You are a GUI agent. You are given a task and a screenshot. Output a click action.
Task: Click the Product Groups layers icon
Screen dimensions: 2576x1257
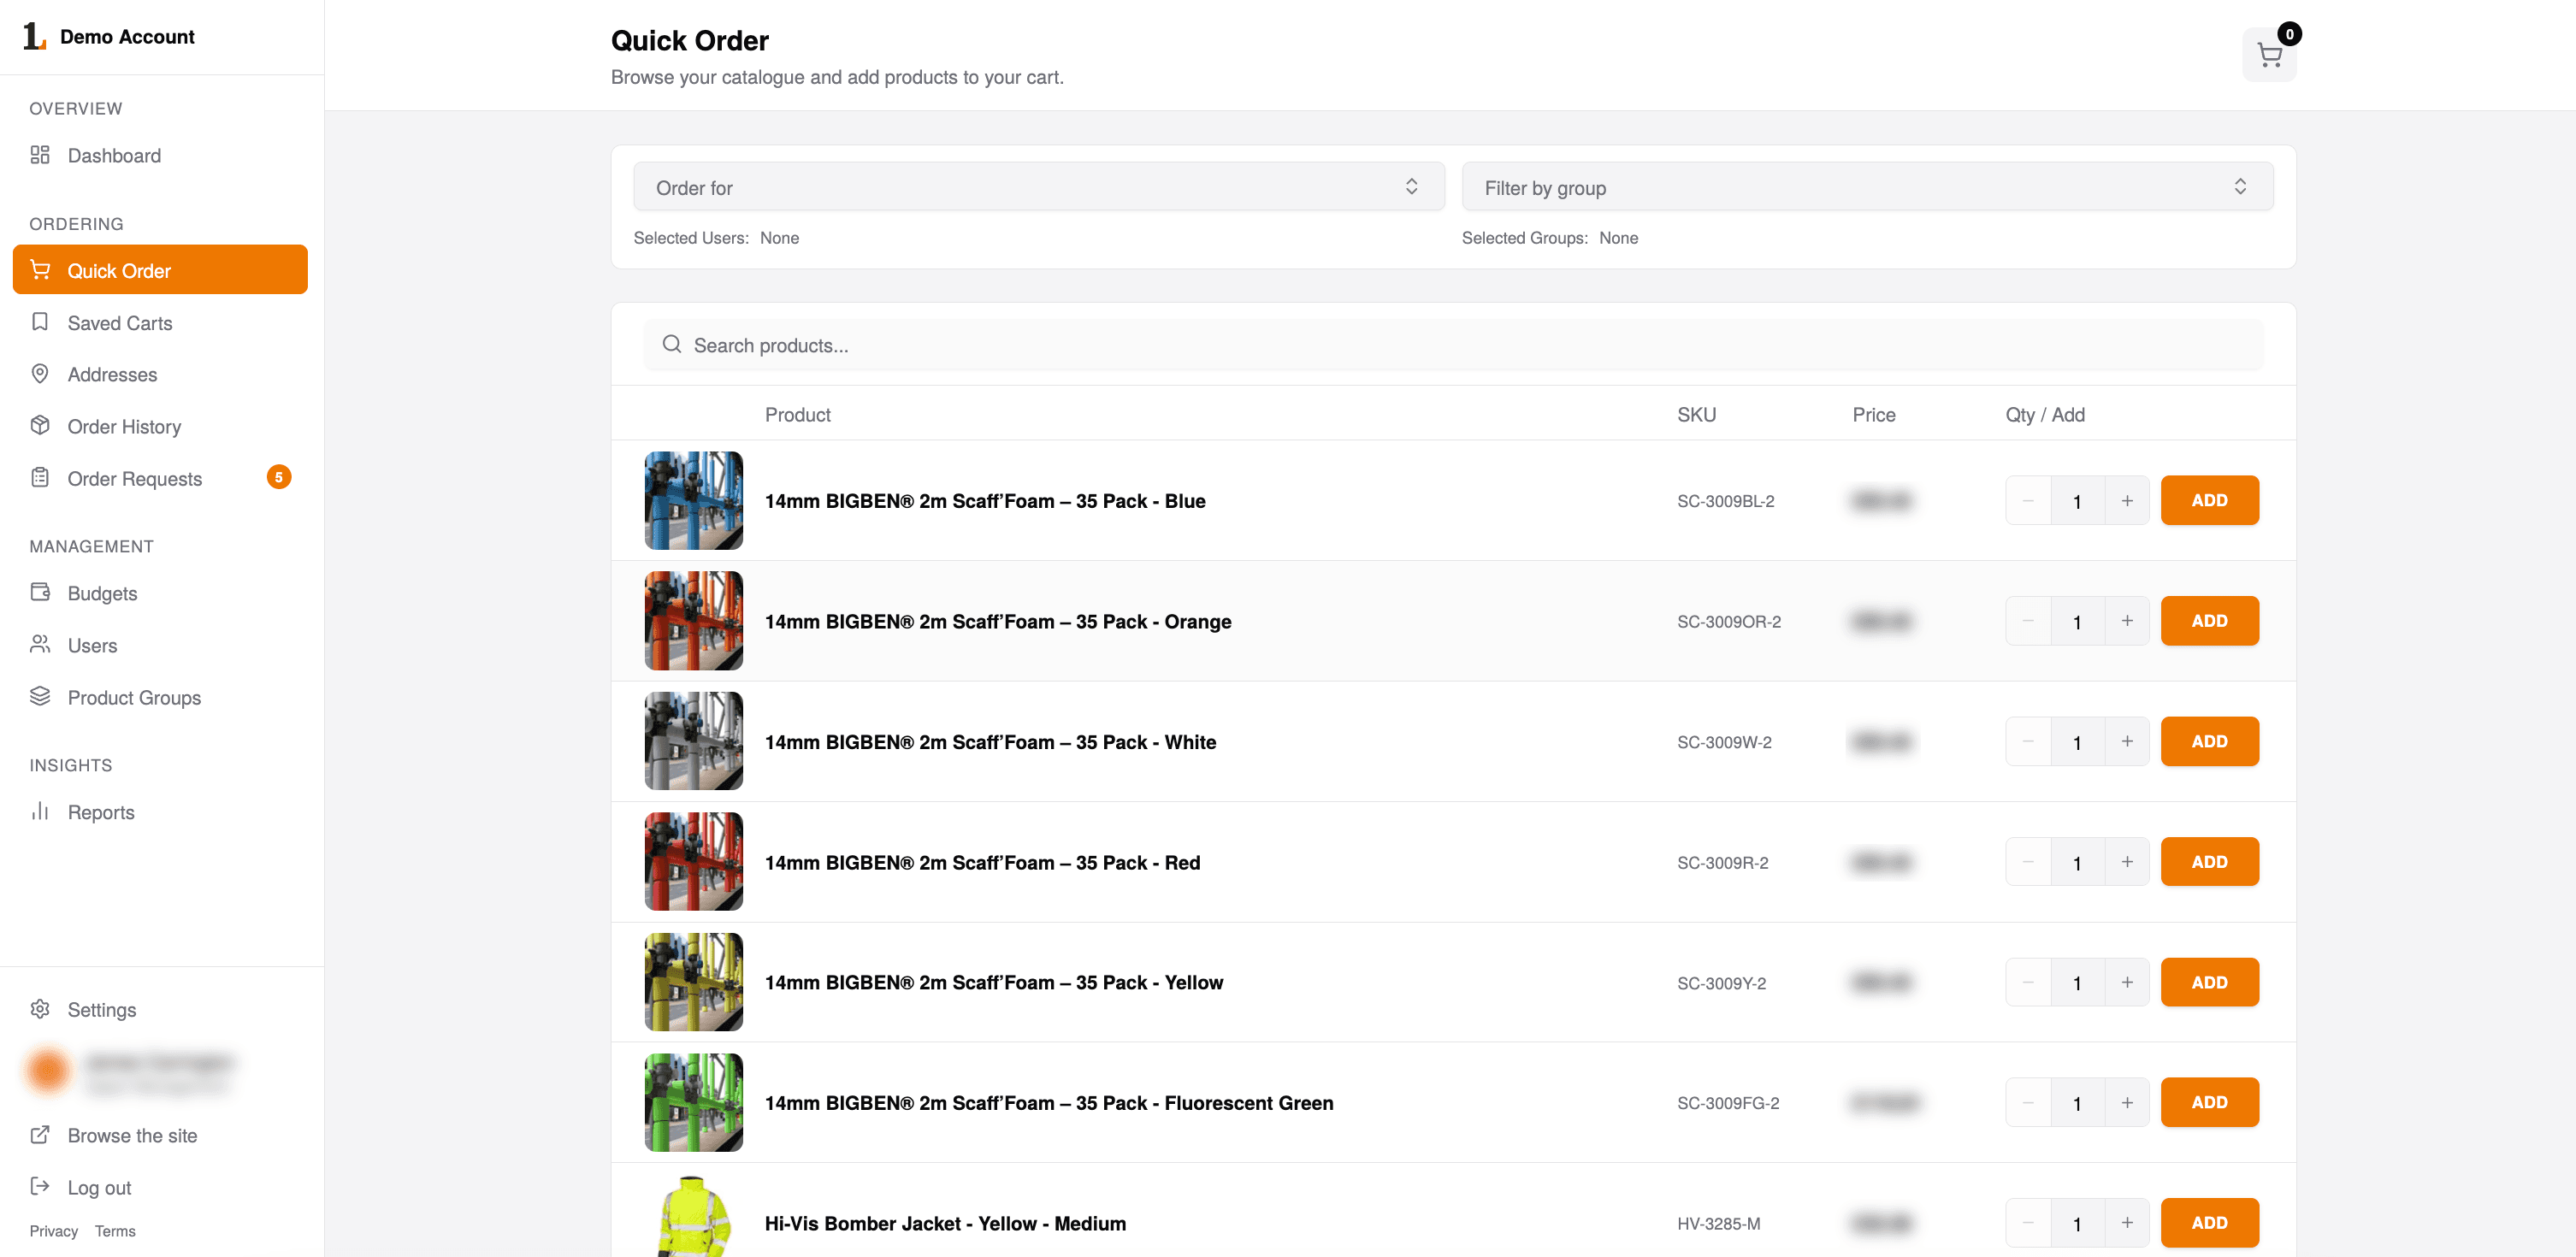(x=40, y=696)
